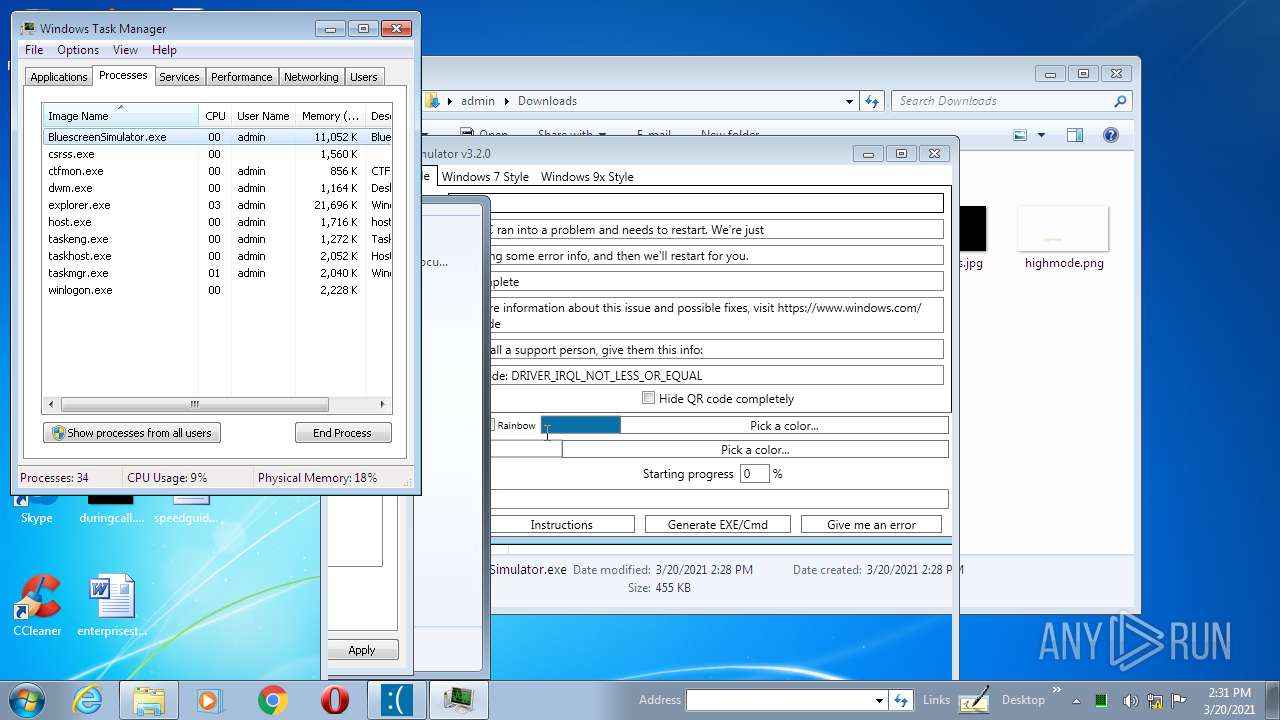Click the Instructions button

click(561, 524)
